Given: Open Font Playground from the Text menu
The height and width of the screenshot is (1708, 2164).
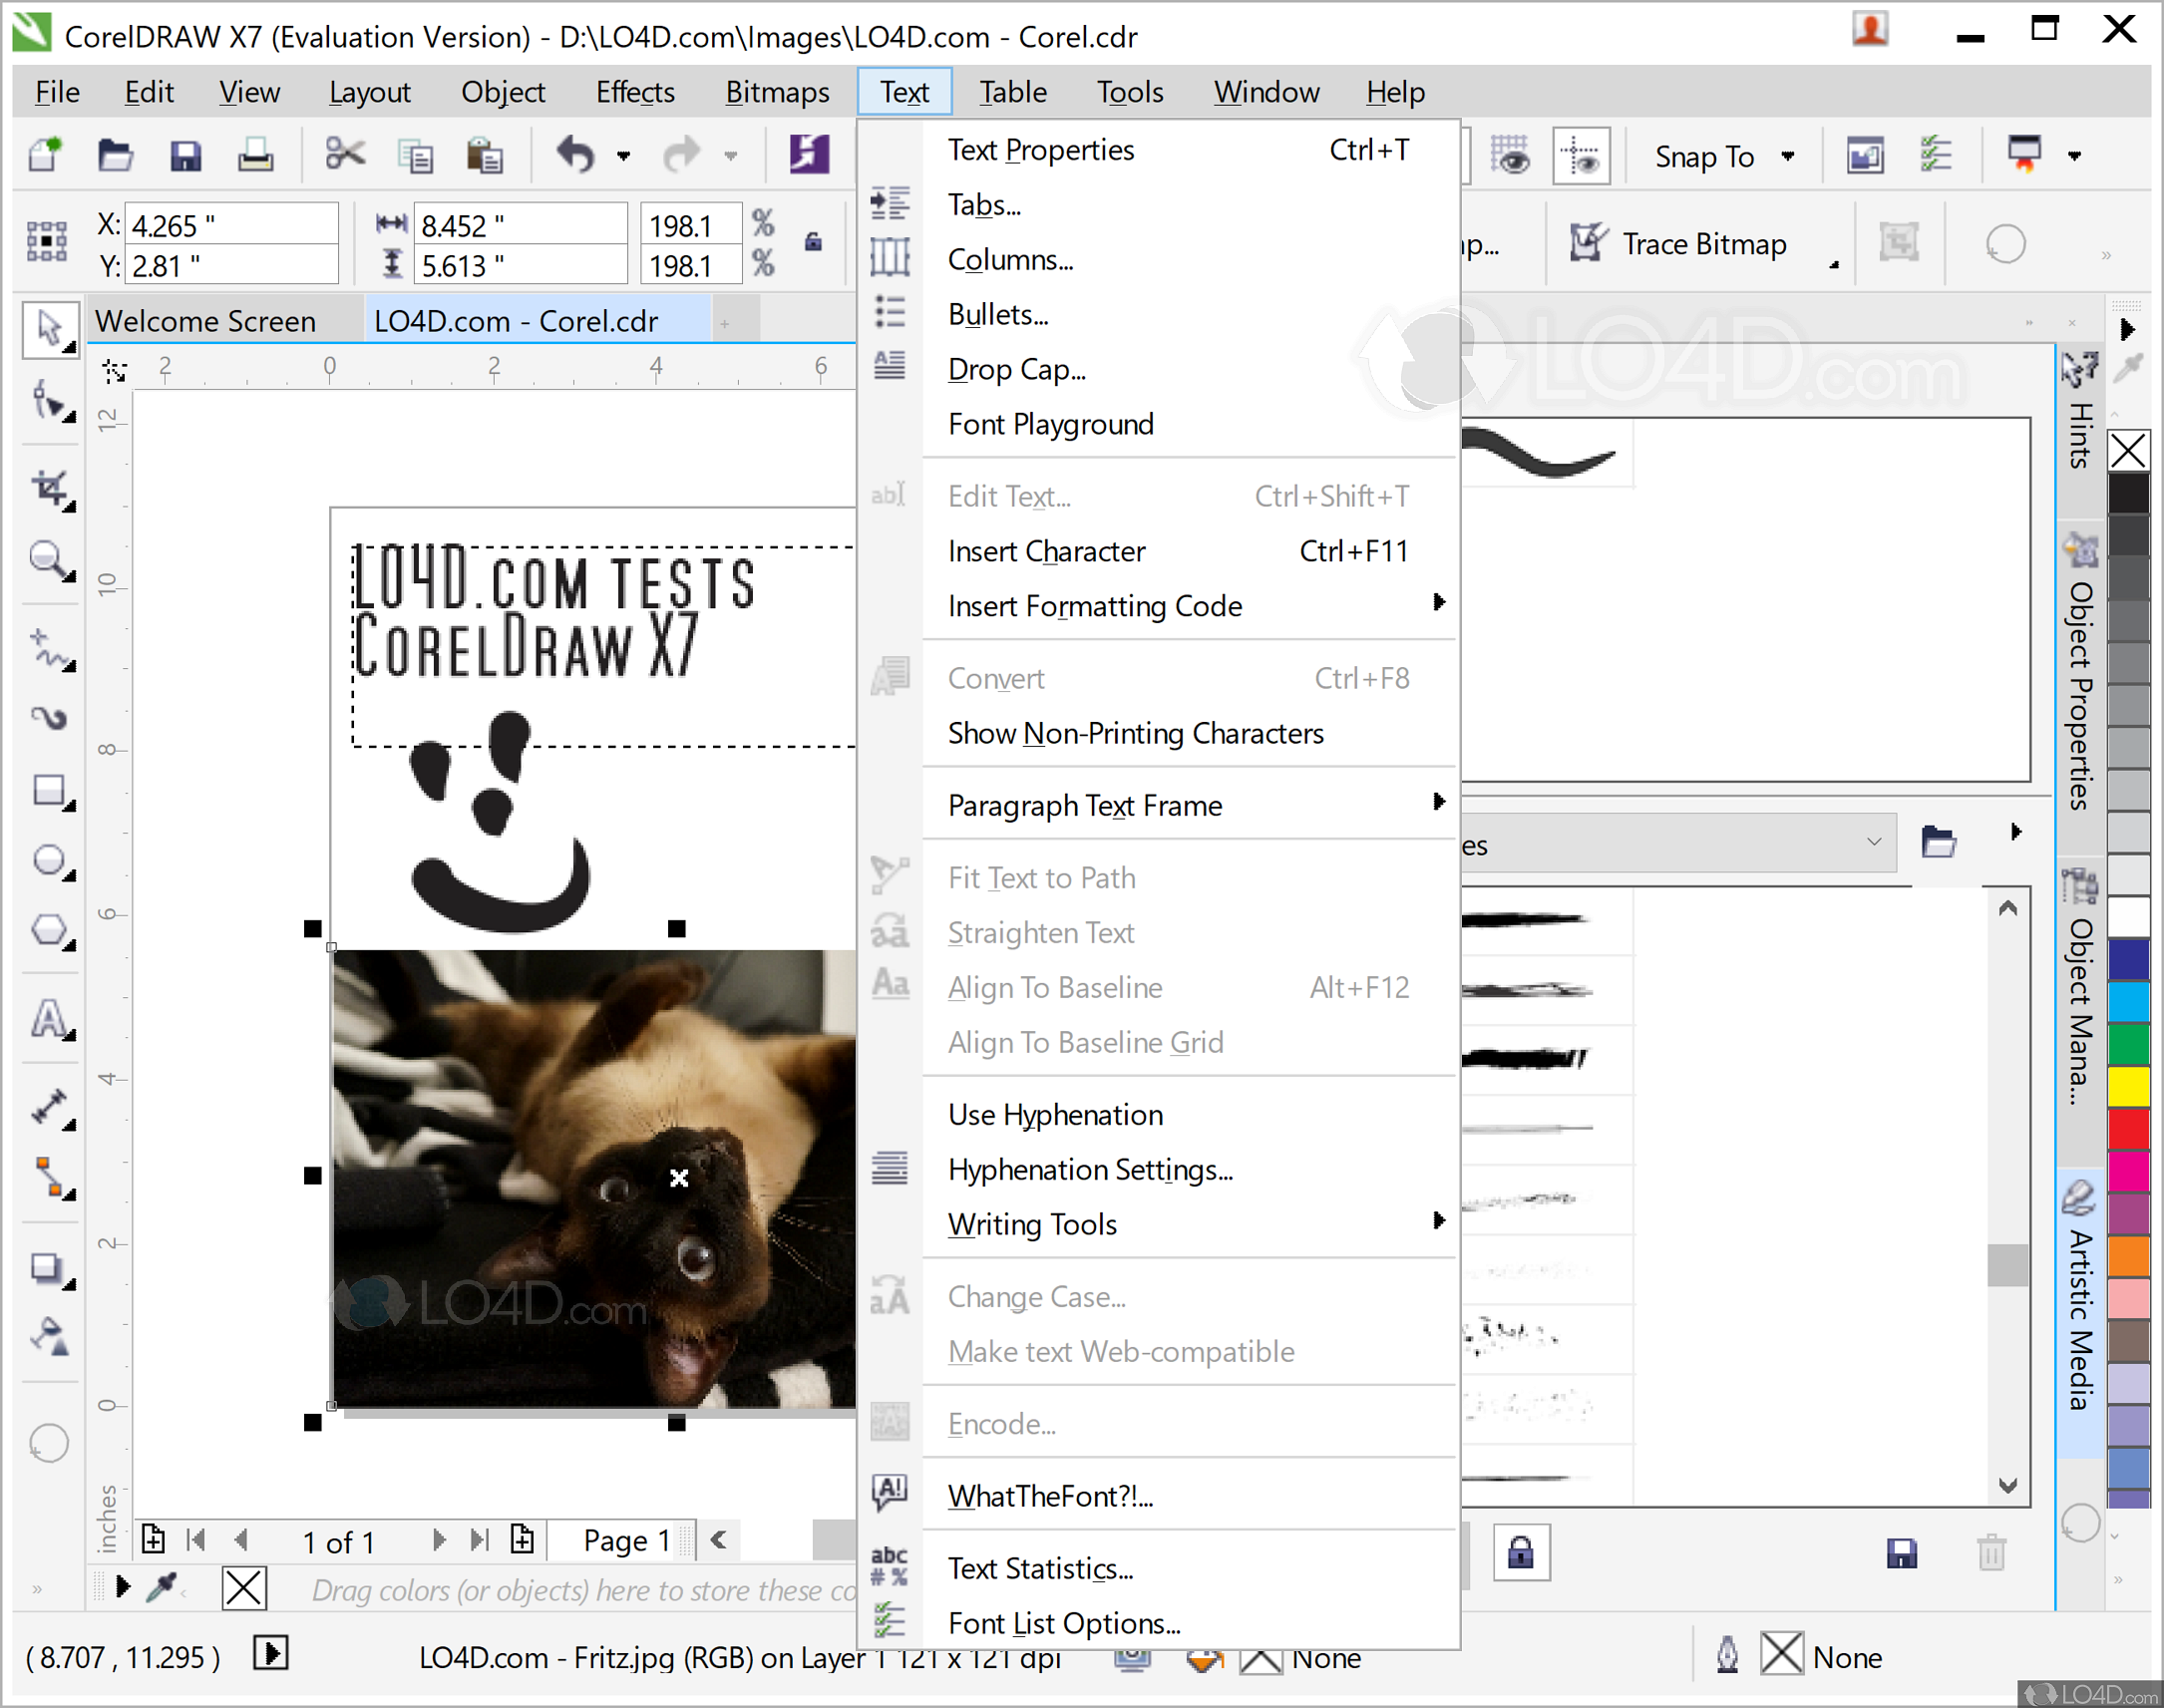Looking at the screenshot, I should click(x=1051, y=424).
